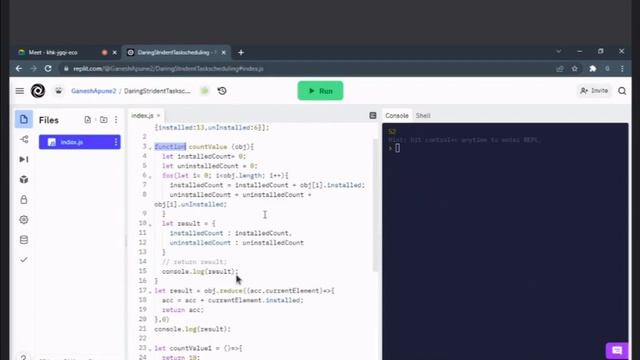The image size is (640, 360).
Task: Go forward in the browser
Action: pos(33,69)
